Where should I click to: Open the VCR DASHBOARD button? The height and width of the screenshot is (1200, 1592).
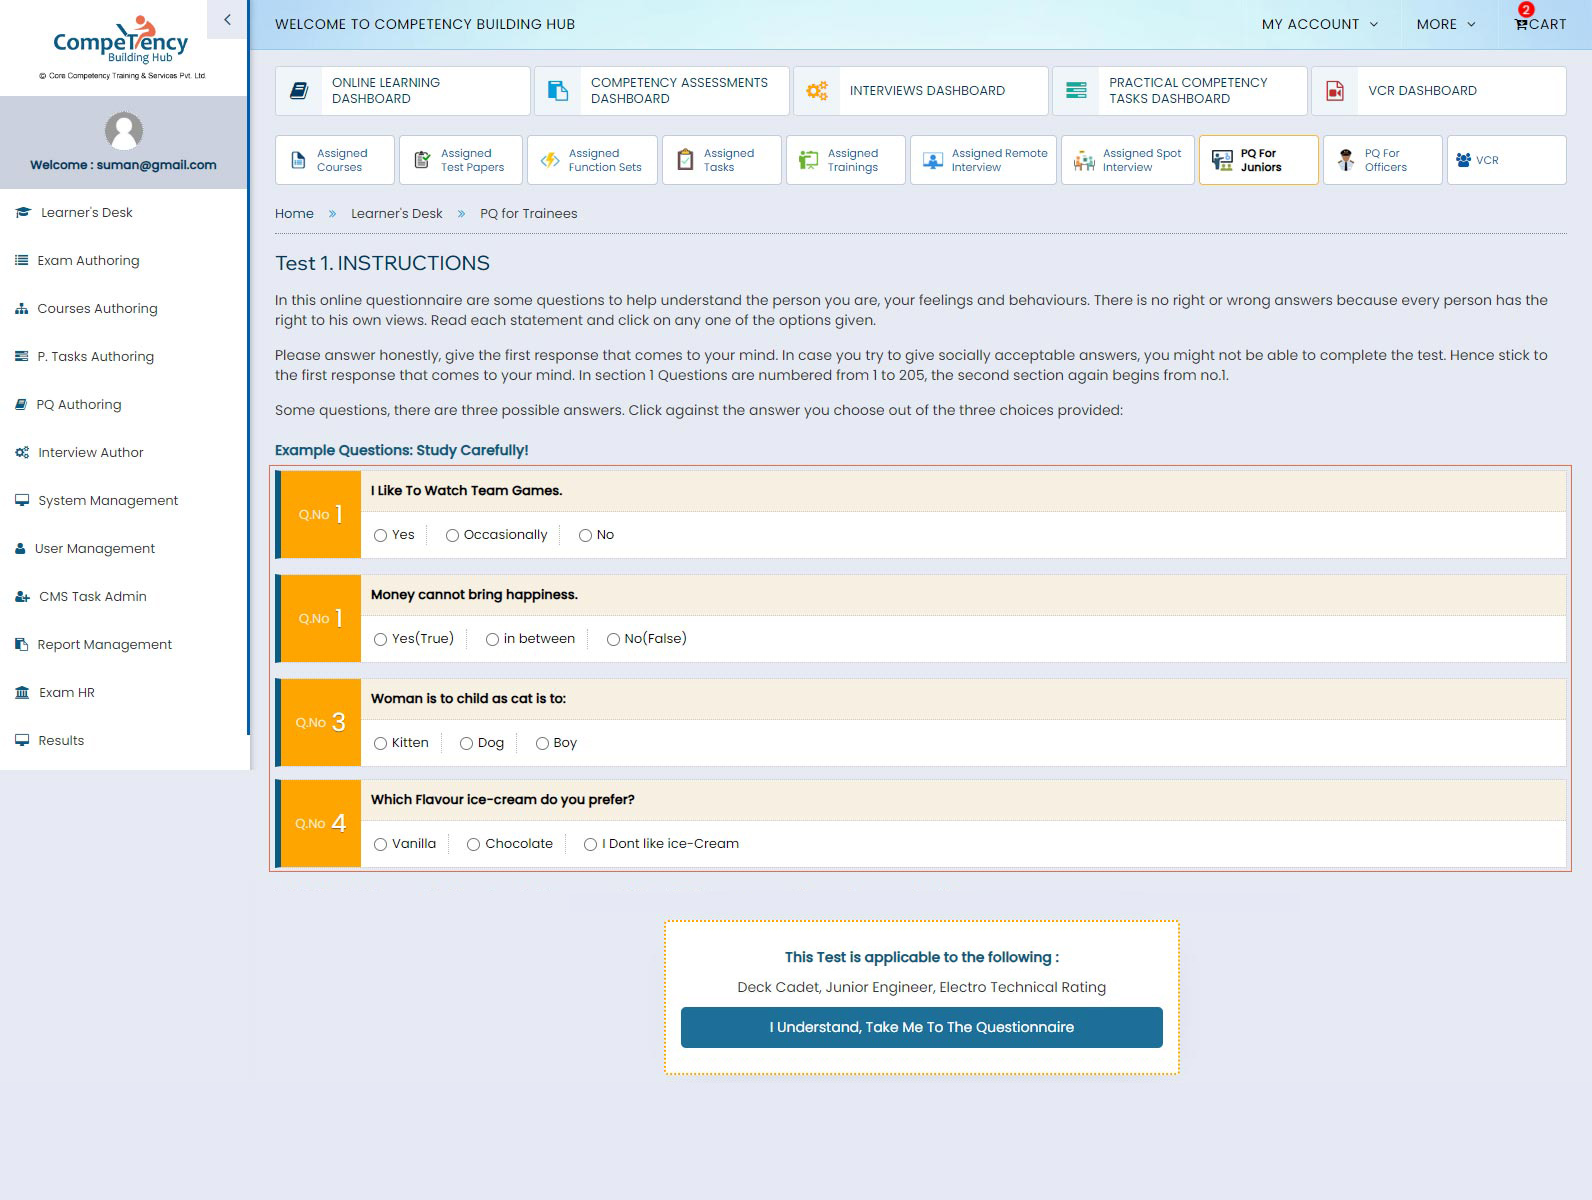coord(1439,91)
